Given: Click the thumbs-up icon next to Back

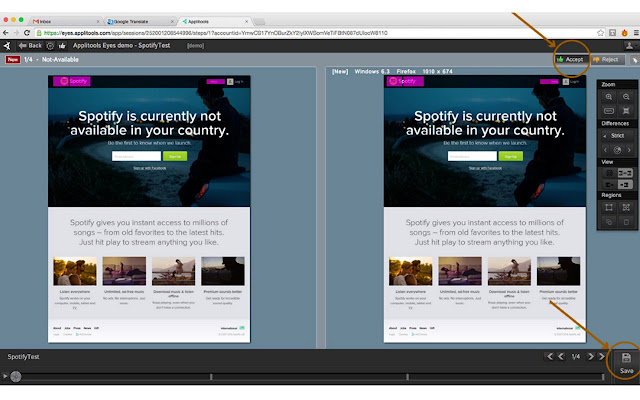Looking at the screenshot, I should coord(62,46).
